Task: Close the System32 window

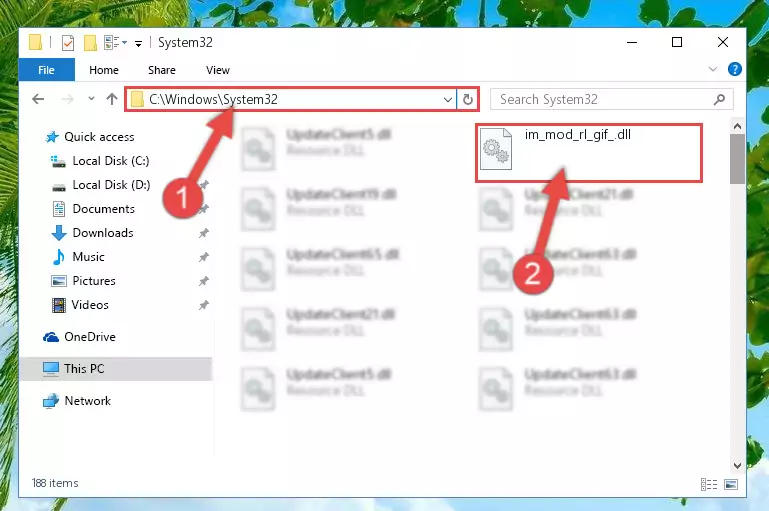Action: click(722, 42)
